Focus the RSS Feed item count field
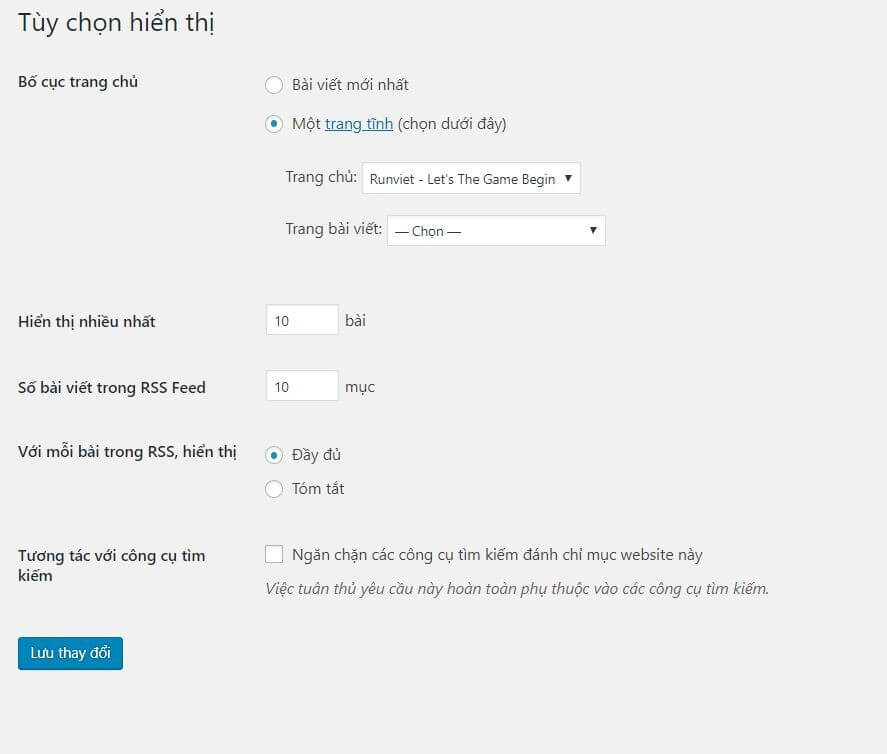Image resolution: width=887 pixels, height=754 pixels. pos(302,386)
